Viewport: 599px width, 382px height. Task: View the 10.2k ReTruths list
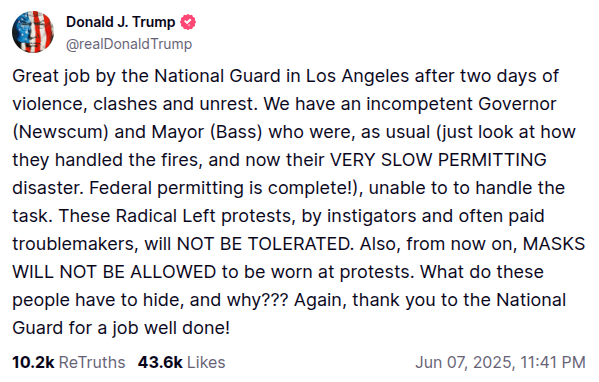coord(69,362)
